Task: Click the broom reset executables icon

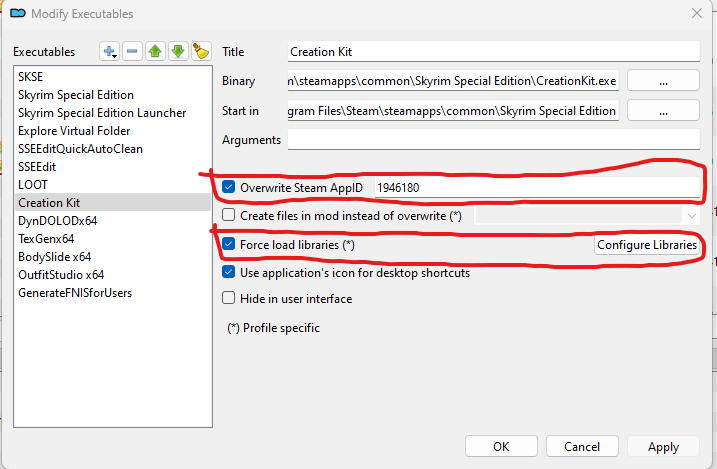Action: 200,51
